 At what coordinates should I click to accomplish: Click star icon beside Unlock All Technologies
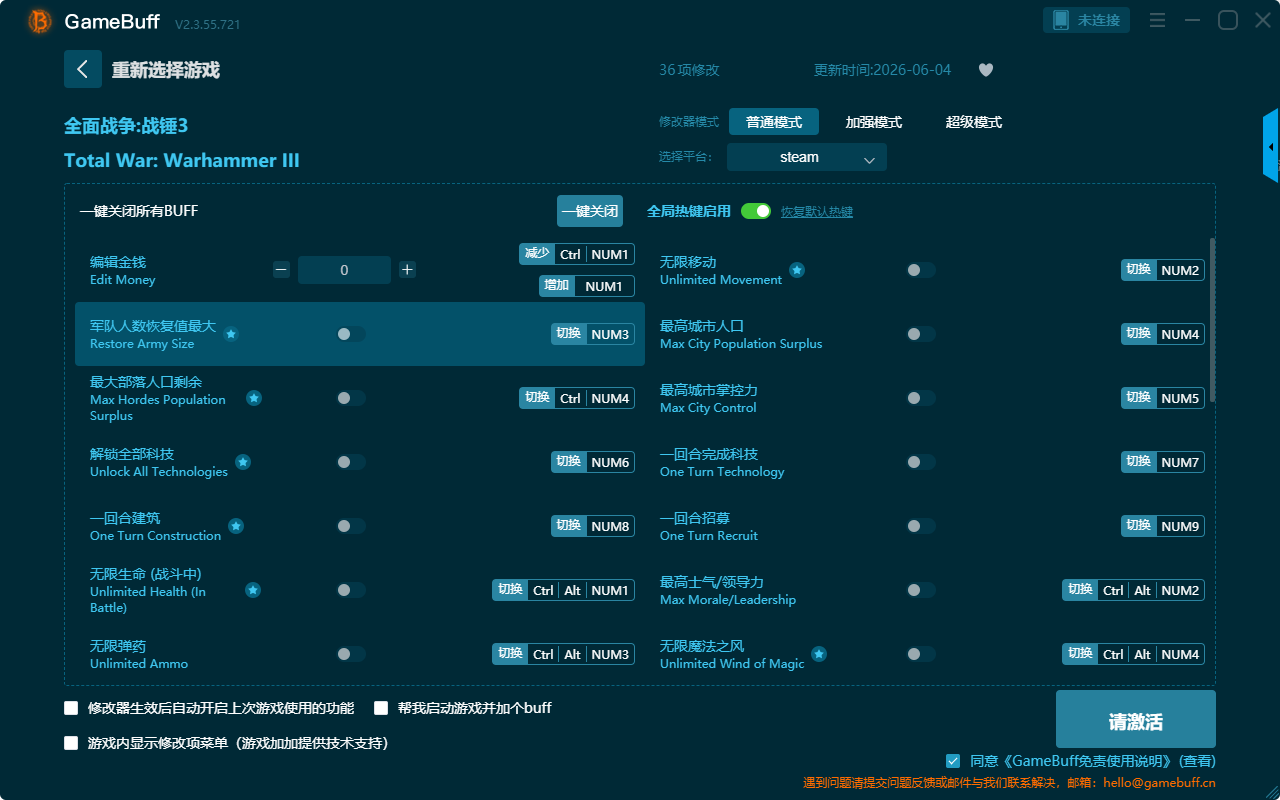(x=243, y=462)
